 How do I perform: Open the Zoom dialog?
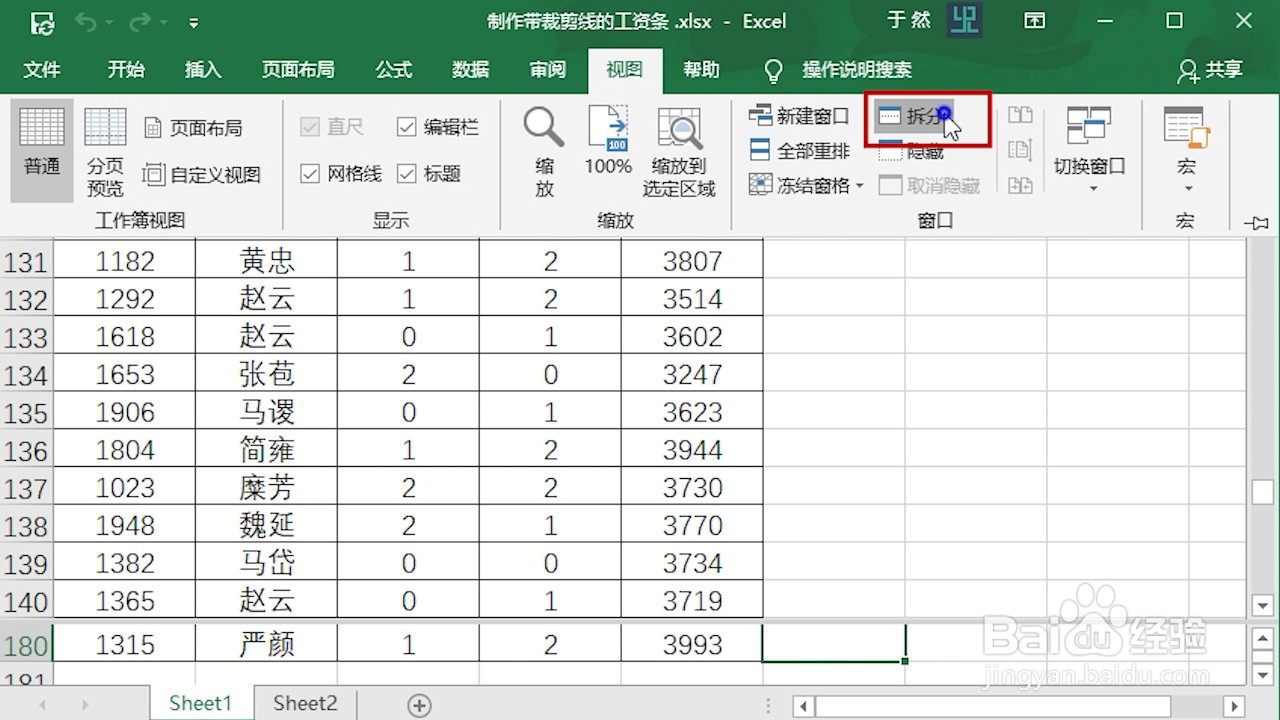point(544,152)
